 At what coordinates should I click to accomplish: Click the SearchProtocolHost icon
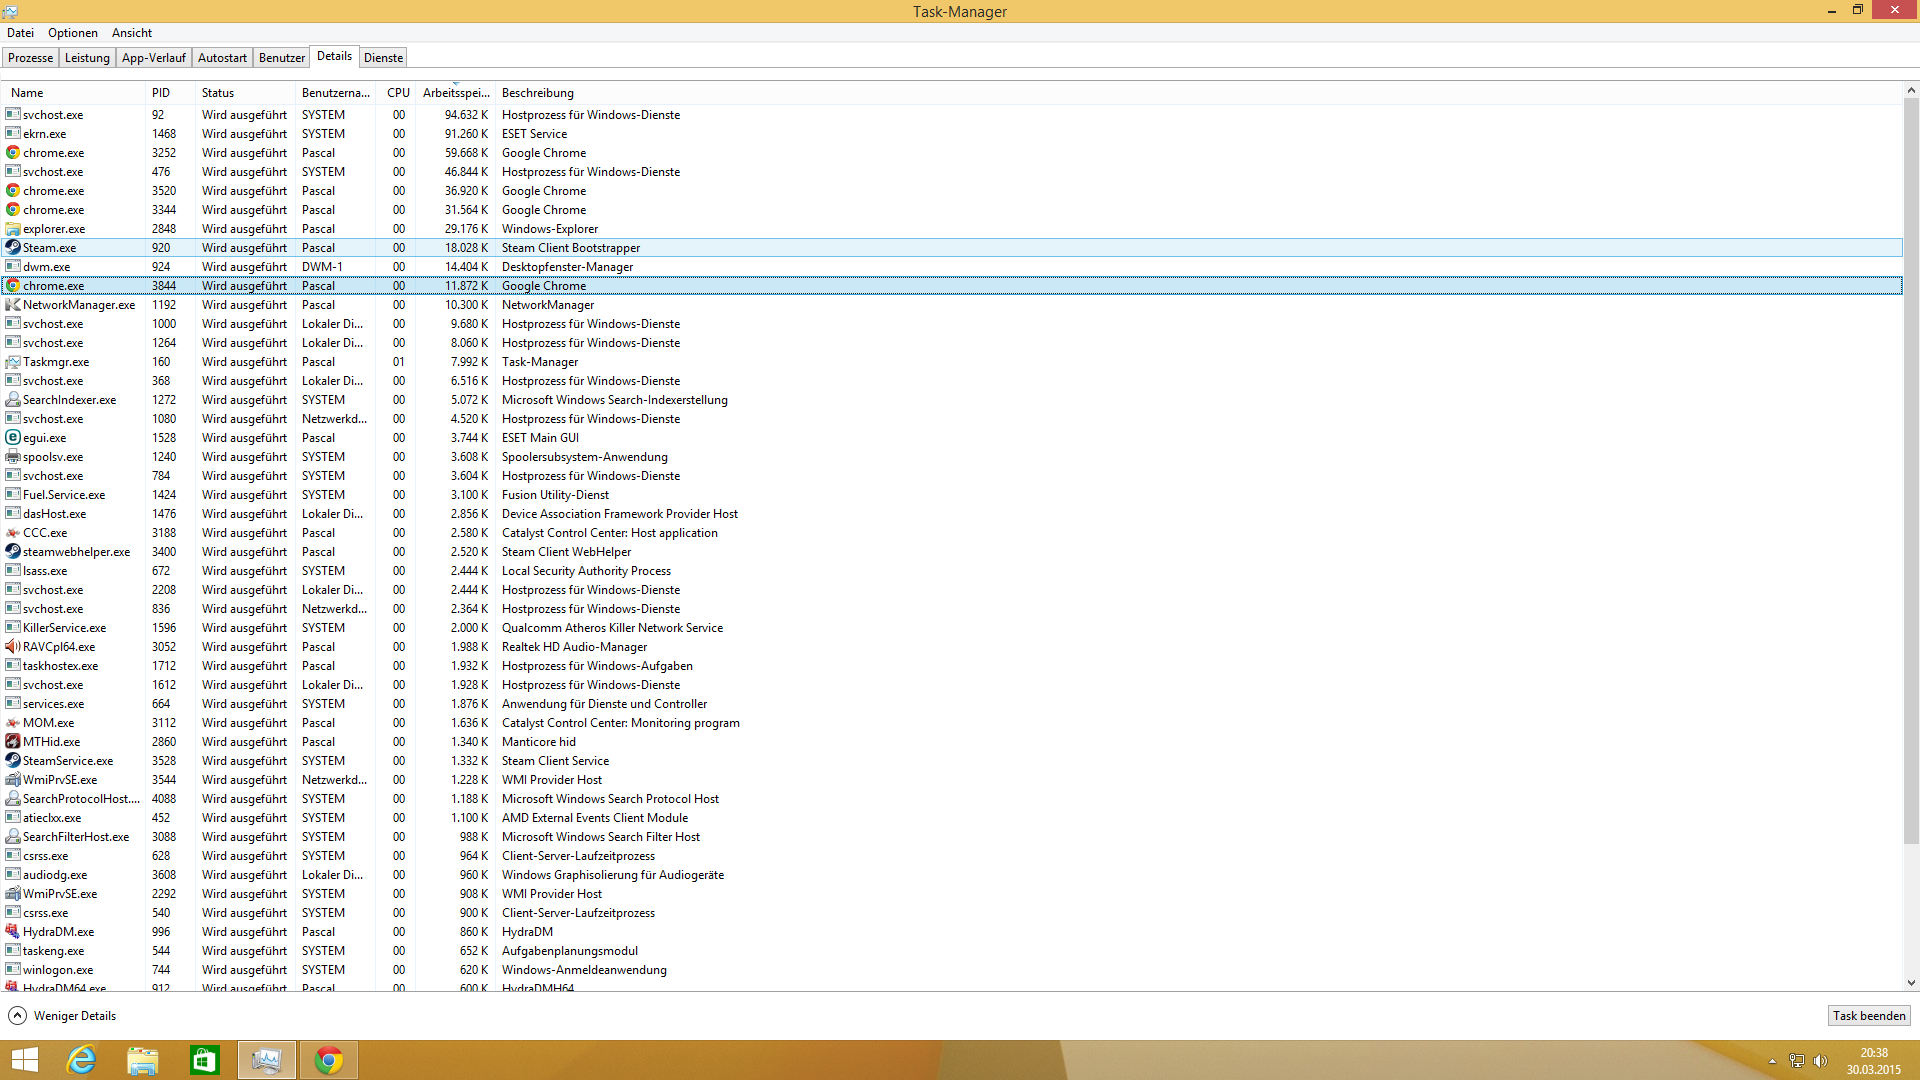[x=13, y=798]
